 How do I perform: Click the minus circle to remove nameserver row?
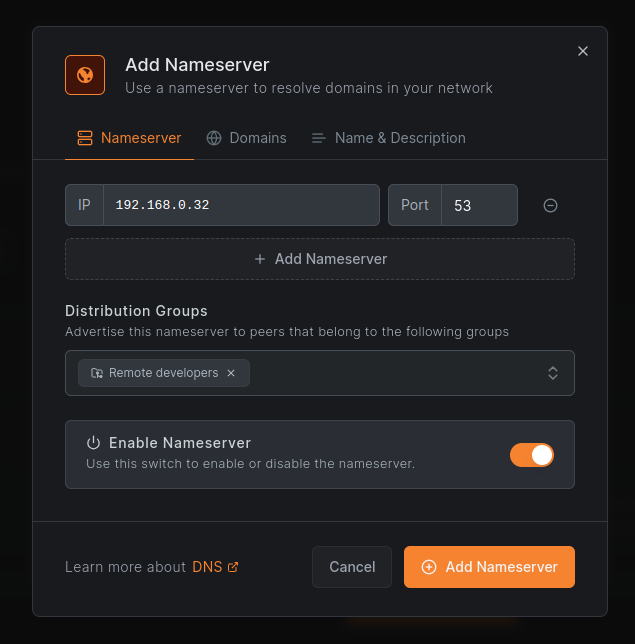click(x=550, y=205)
